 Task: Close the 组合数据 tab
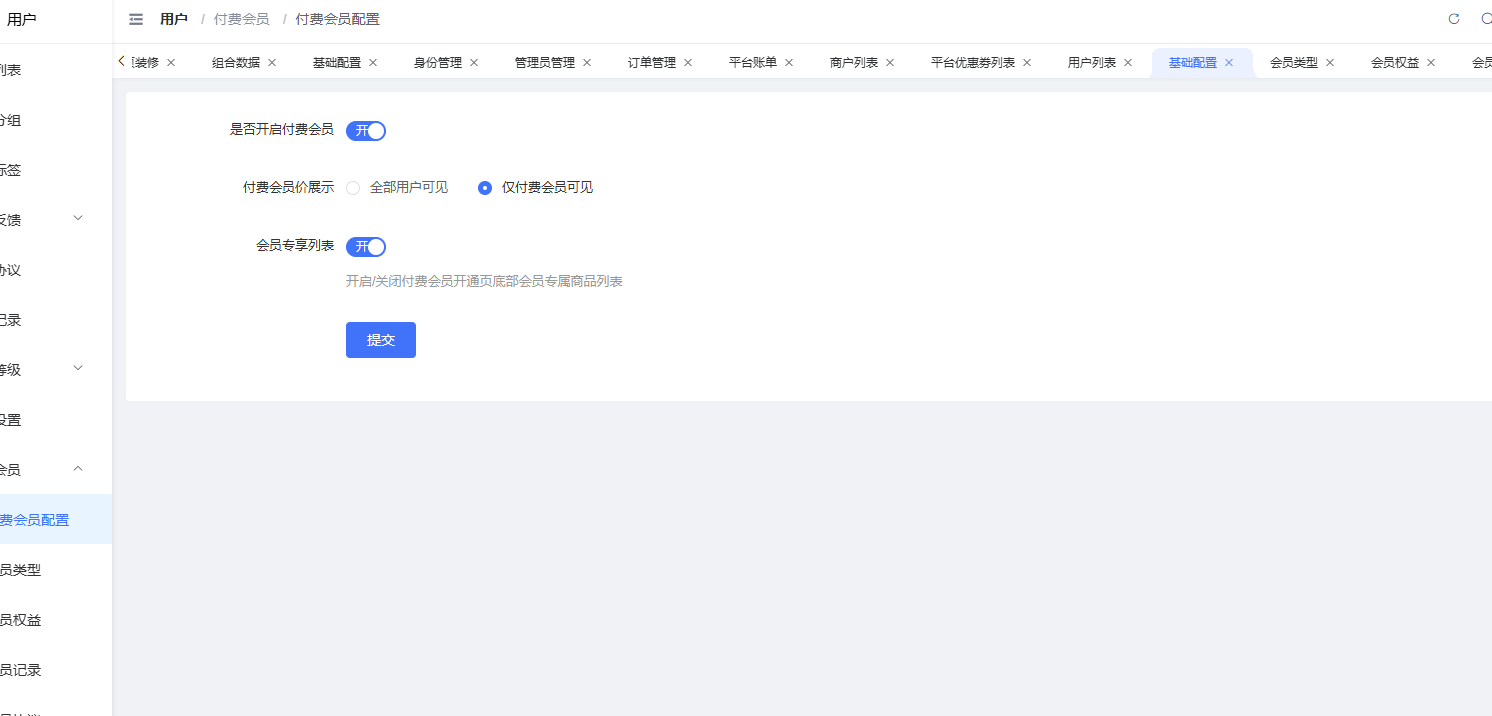(272, 62)
